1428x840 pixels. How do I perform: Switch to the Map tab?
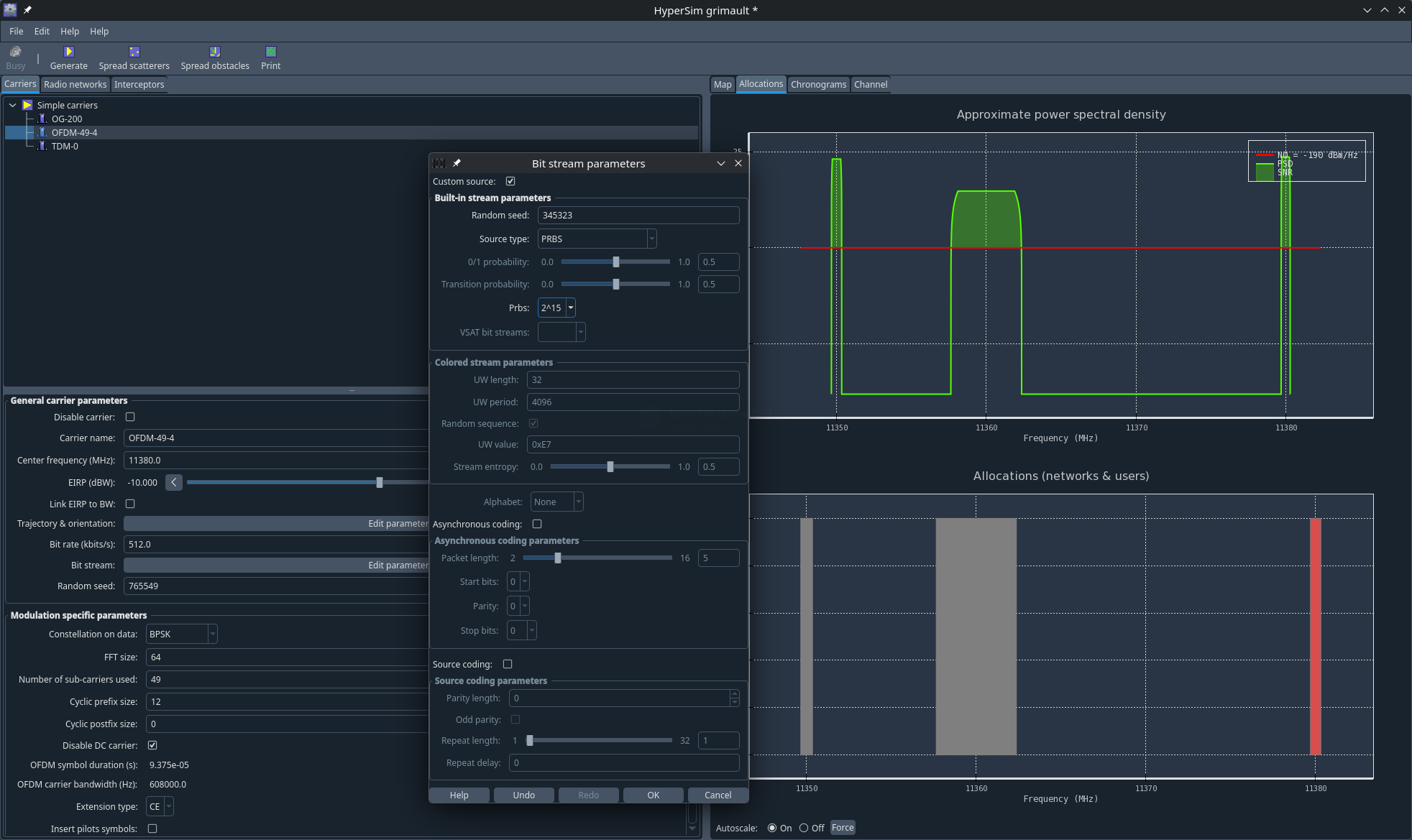[x=722, y=85]
